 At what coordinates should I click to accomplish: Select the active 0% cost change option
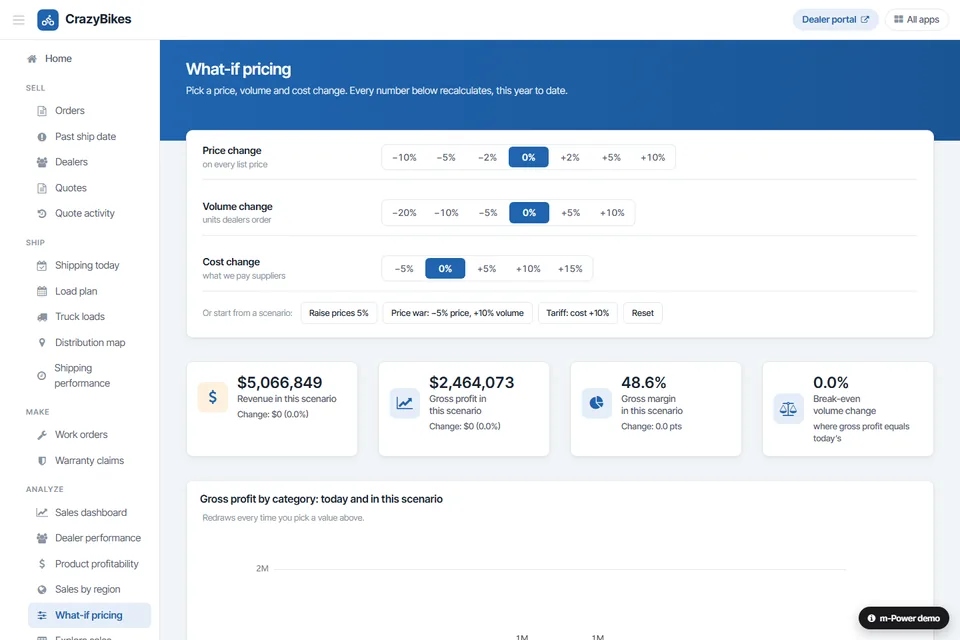pos(445,268)
